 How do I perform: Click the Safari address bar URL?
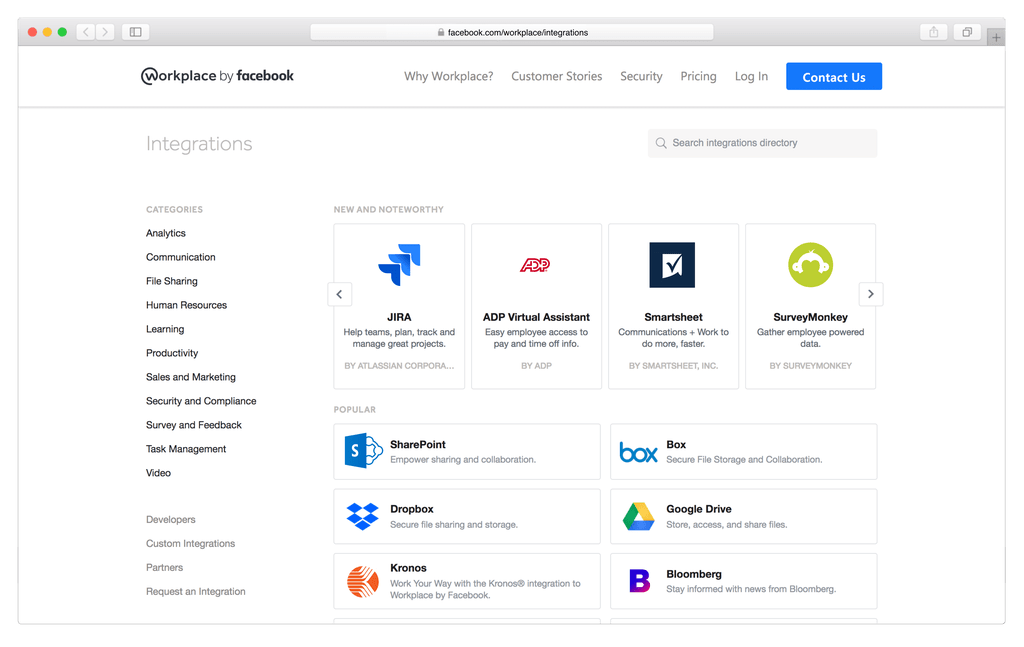pyautogui.click(x=517, y=32)
